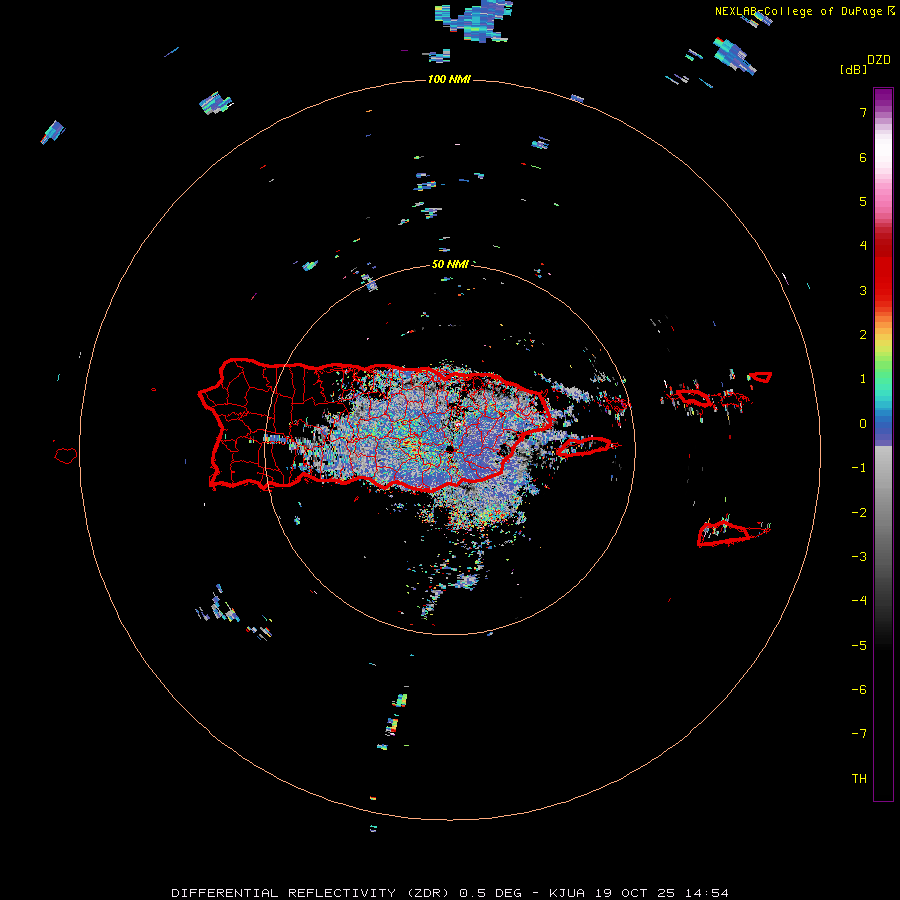Click the Differential Reflectivity (ZDR) title text
Image resolution: width=900 pixels, height=900 pixels.
coord(312,893)
